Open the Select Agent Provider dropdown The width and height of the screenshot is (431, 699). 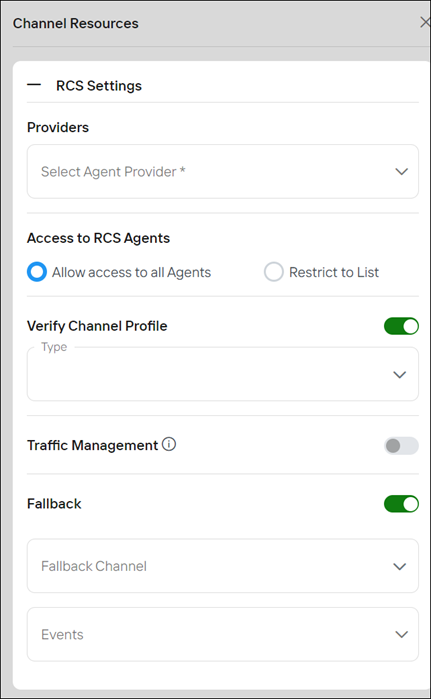coord(223,171)
